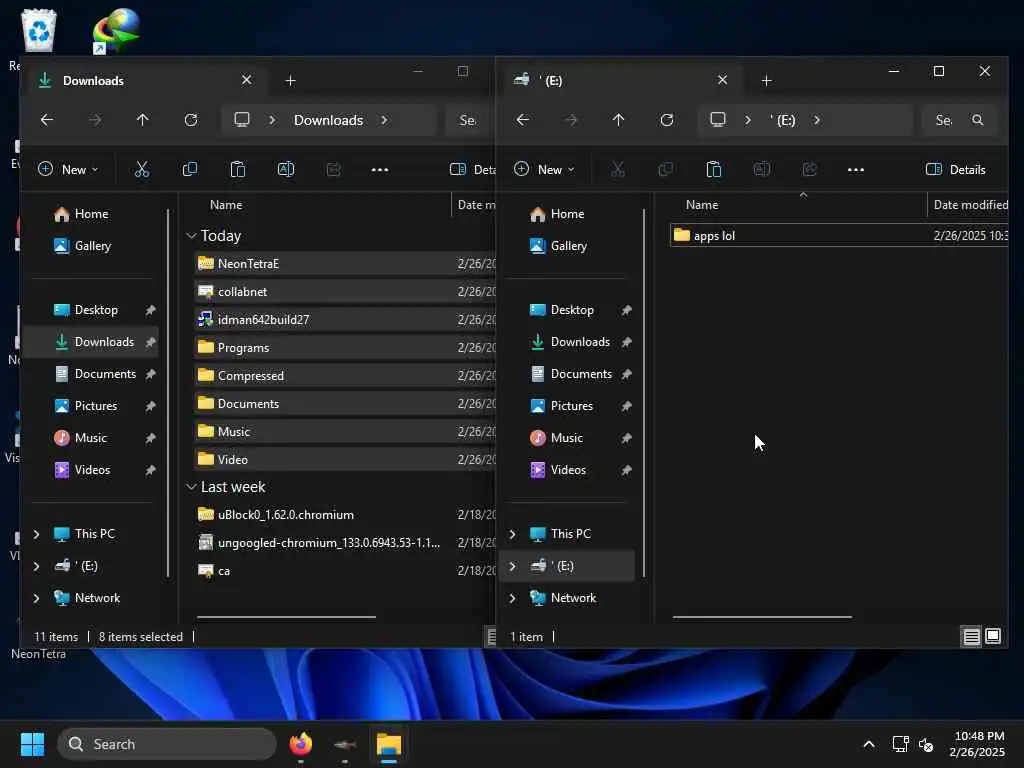Click Paste icon in E: drive window toolbar
Image resolution: width=1024 pixels, height=768 pixels.
tap(714, 170)
